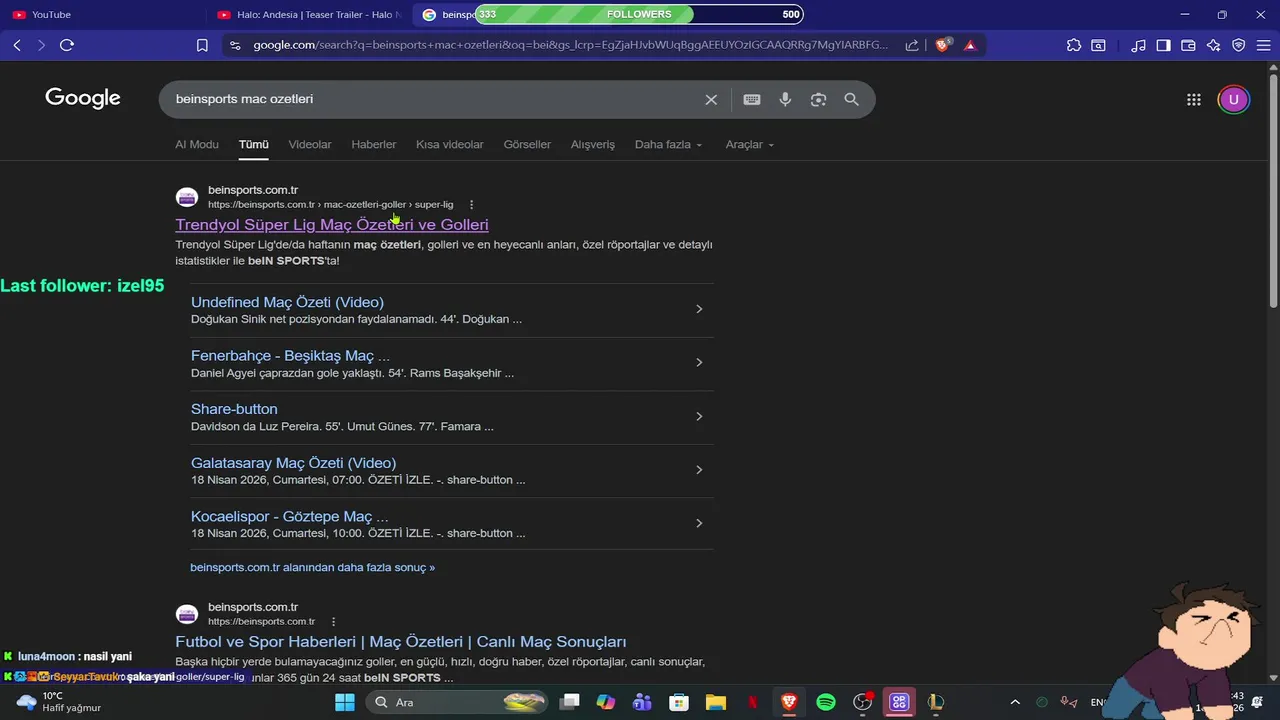Open the Brave Wallet icon

click(x=1188, y=45)
